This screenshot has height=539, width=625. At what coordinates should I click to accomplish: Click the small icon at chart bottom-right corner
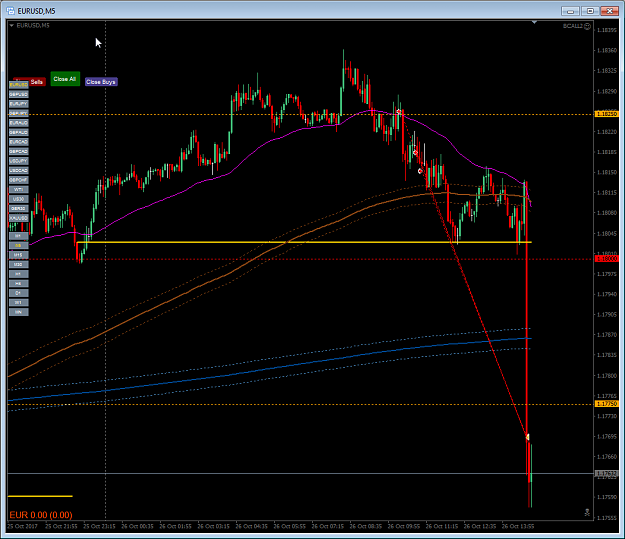coord(587,512)
